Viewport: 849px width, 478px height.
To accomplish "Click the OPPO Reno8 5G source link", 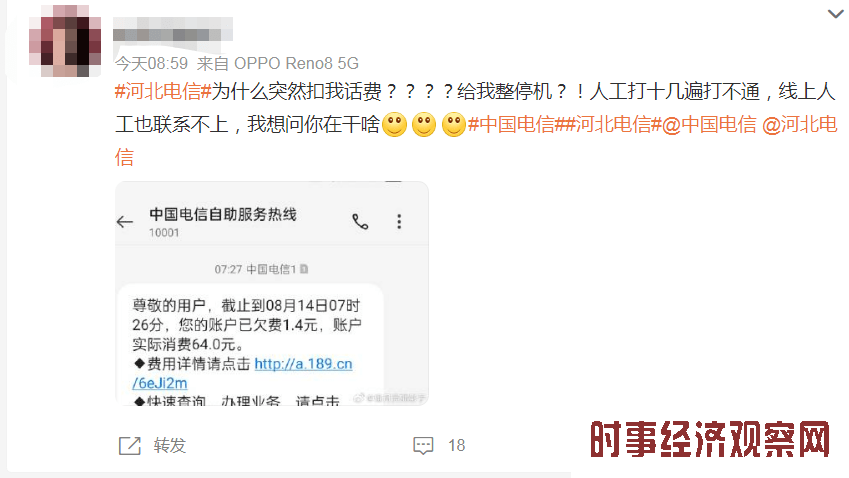I will [296, 63].
